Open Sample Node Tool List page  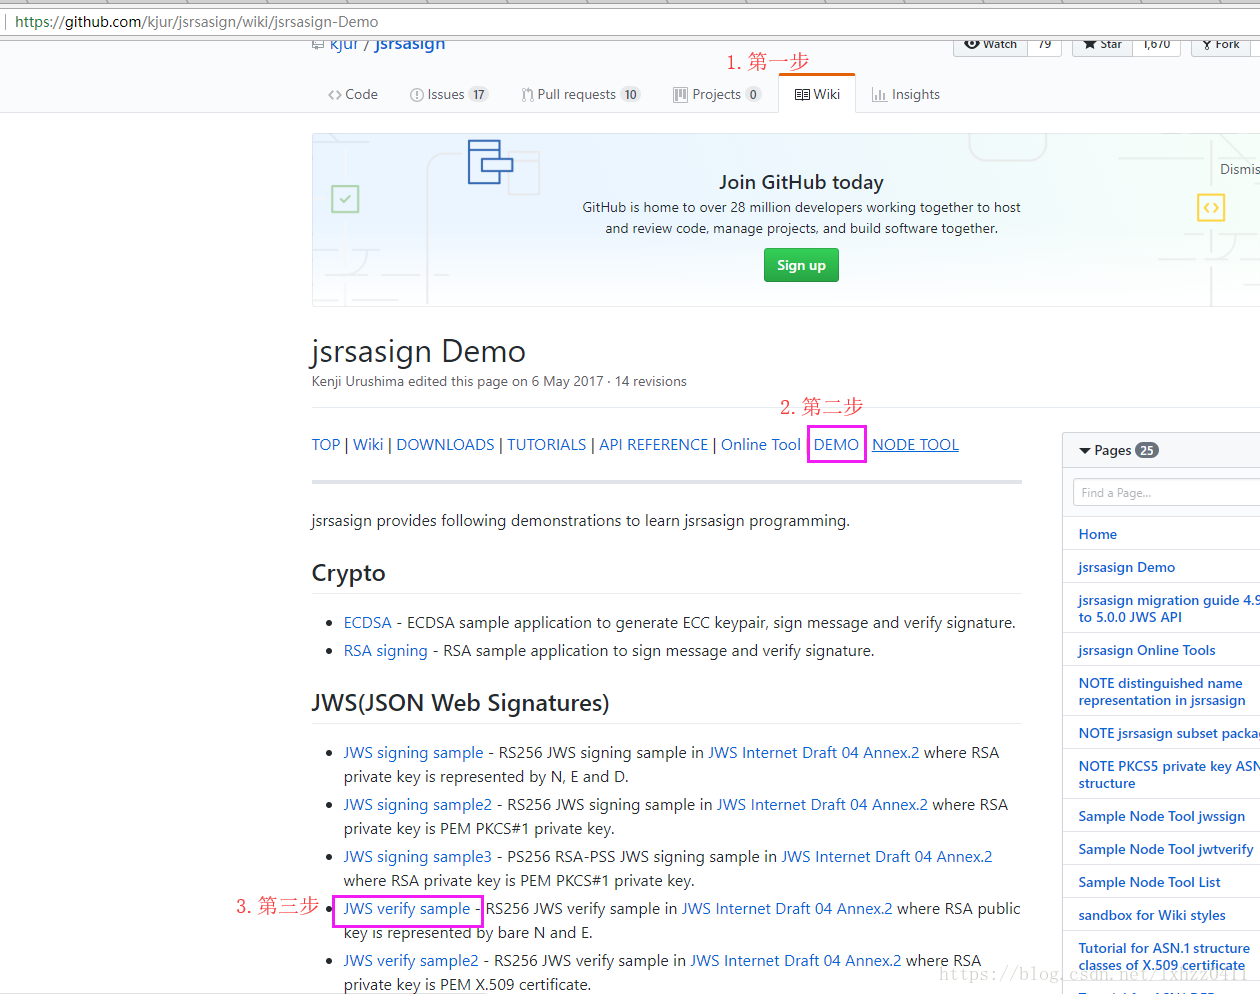click(x=1150, y=882)
